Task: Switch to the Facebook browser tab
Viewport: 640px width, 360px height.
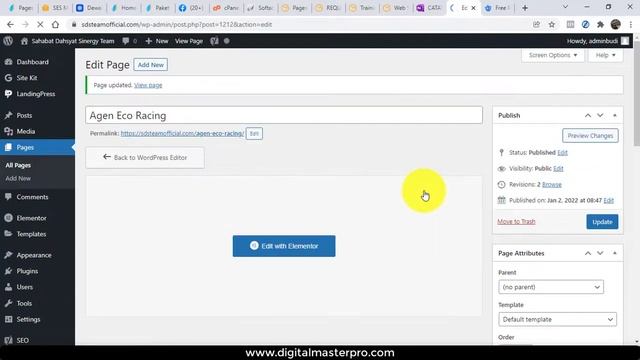Action: coord(192,8)
